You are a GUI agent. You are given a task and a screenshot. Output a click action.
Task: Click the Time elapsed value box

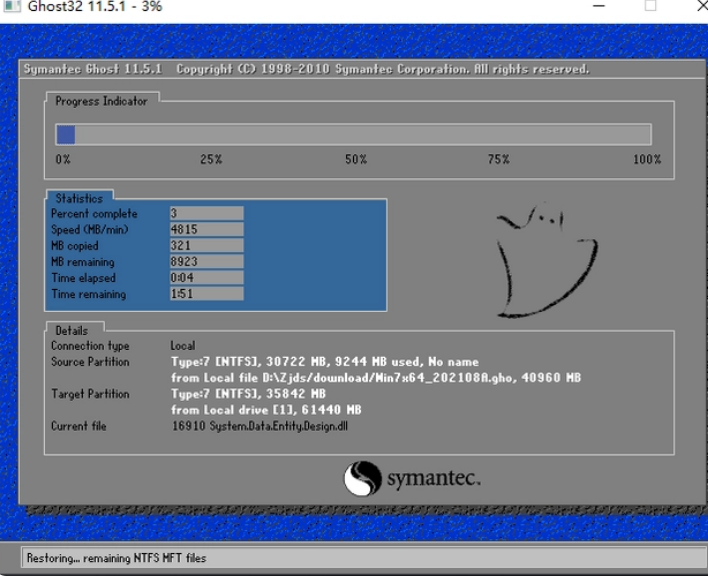pos(206,278)
